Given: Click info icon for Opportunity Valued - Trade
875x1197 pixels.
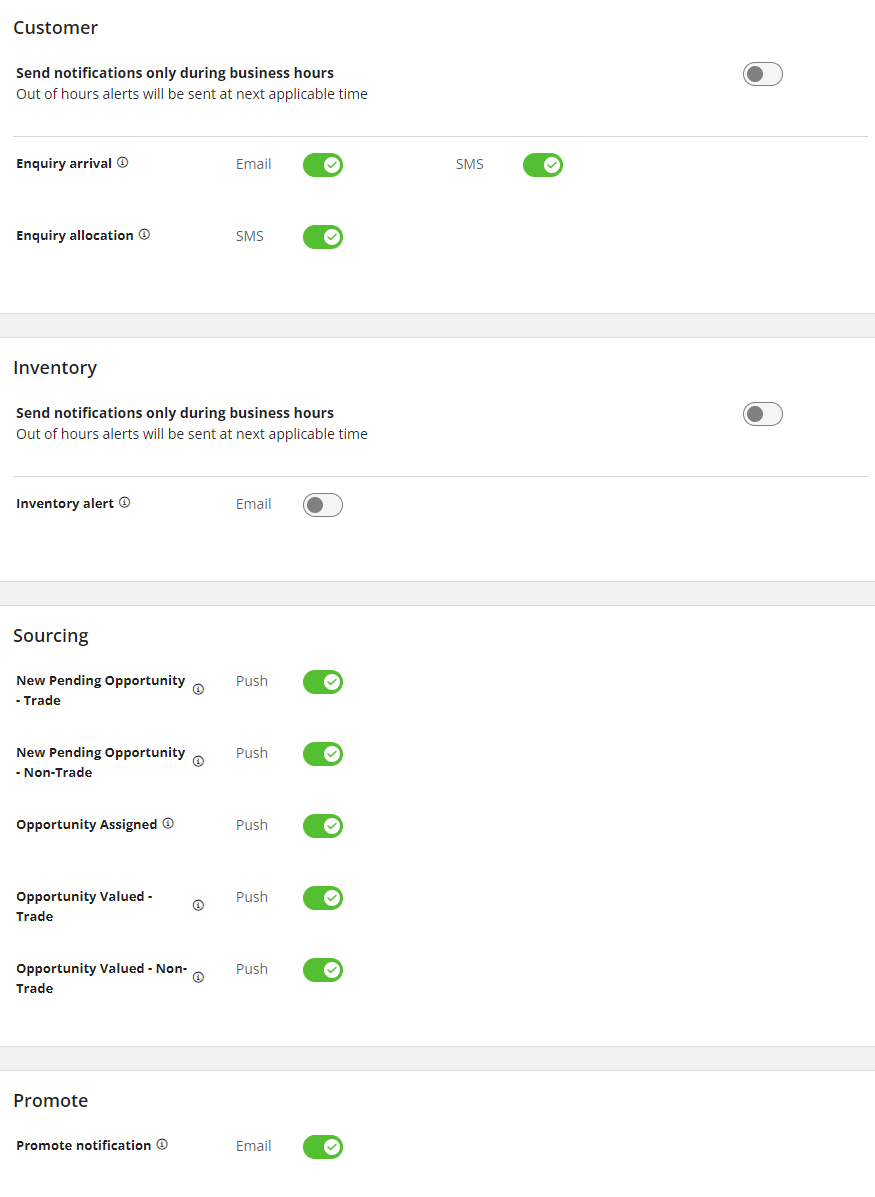Looking at the screenshot, I should (198, 905).
